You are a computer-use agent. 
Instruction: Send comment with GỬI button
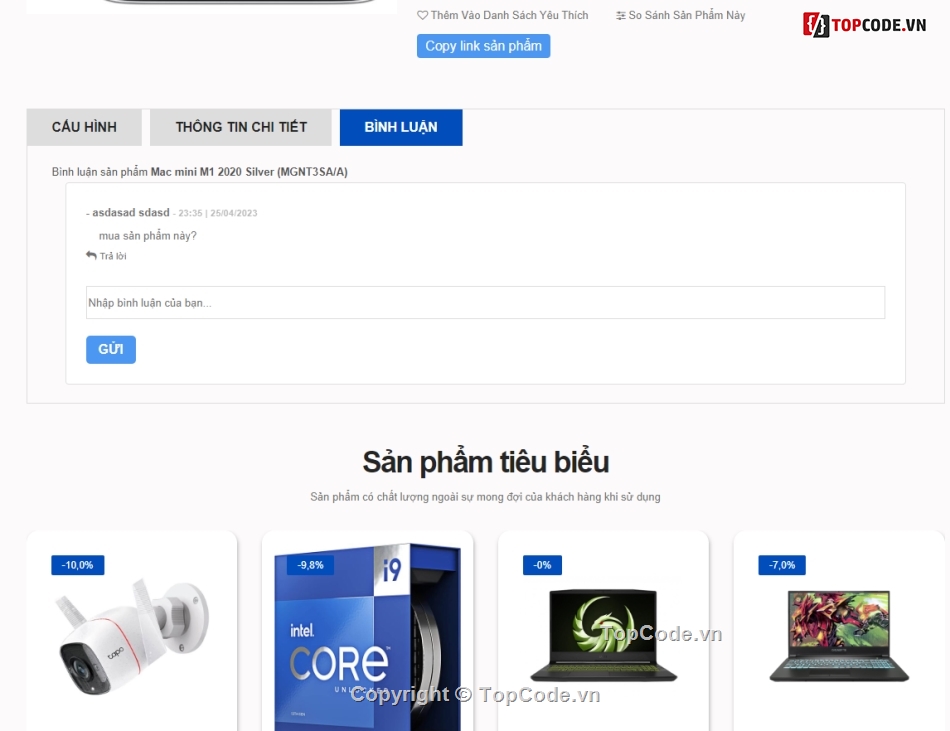111,349
